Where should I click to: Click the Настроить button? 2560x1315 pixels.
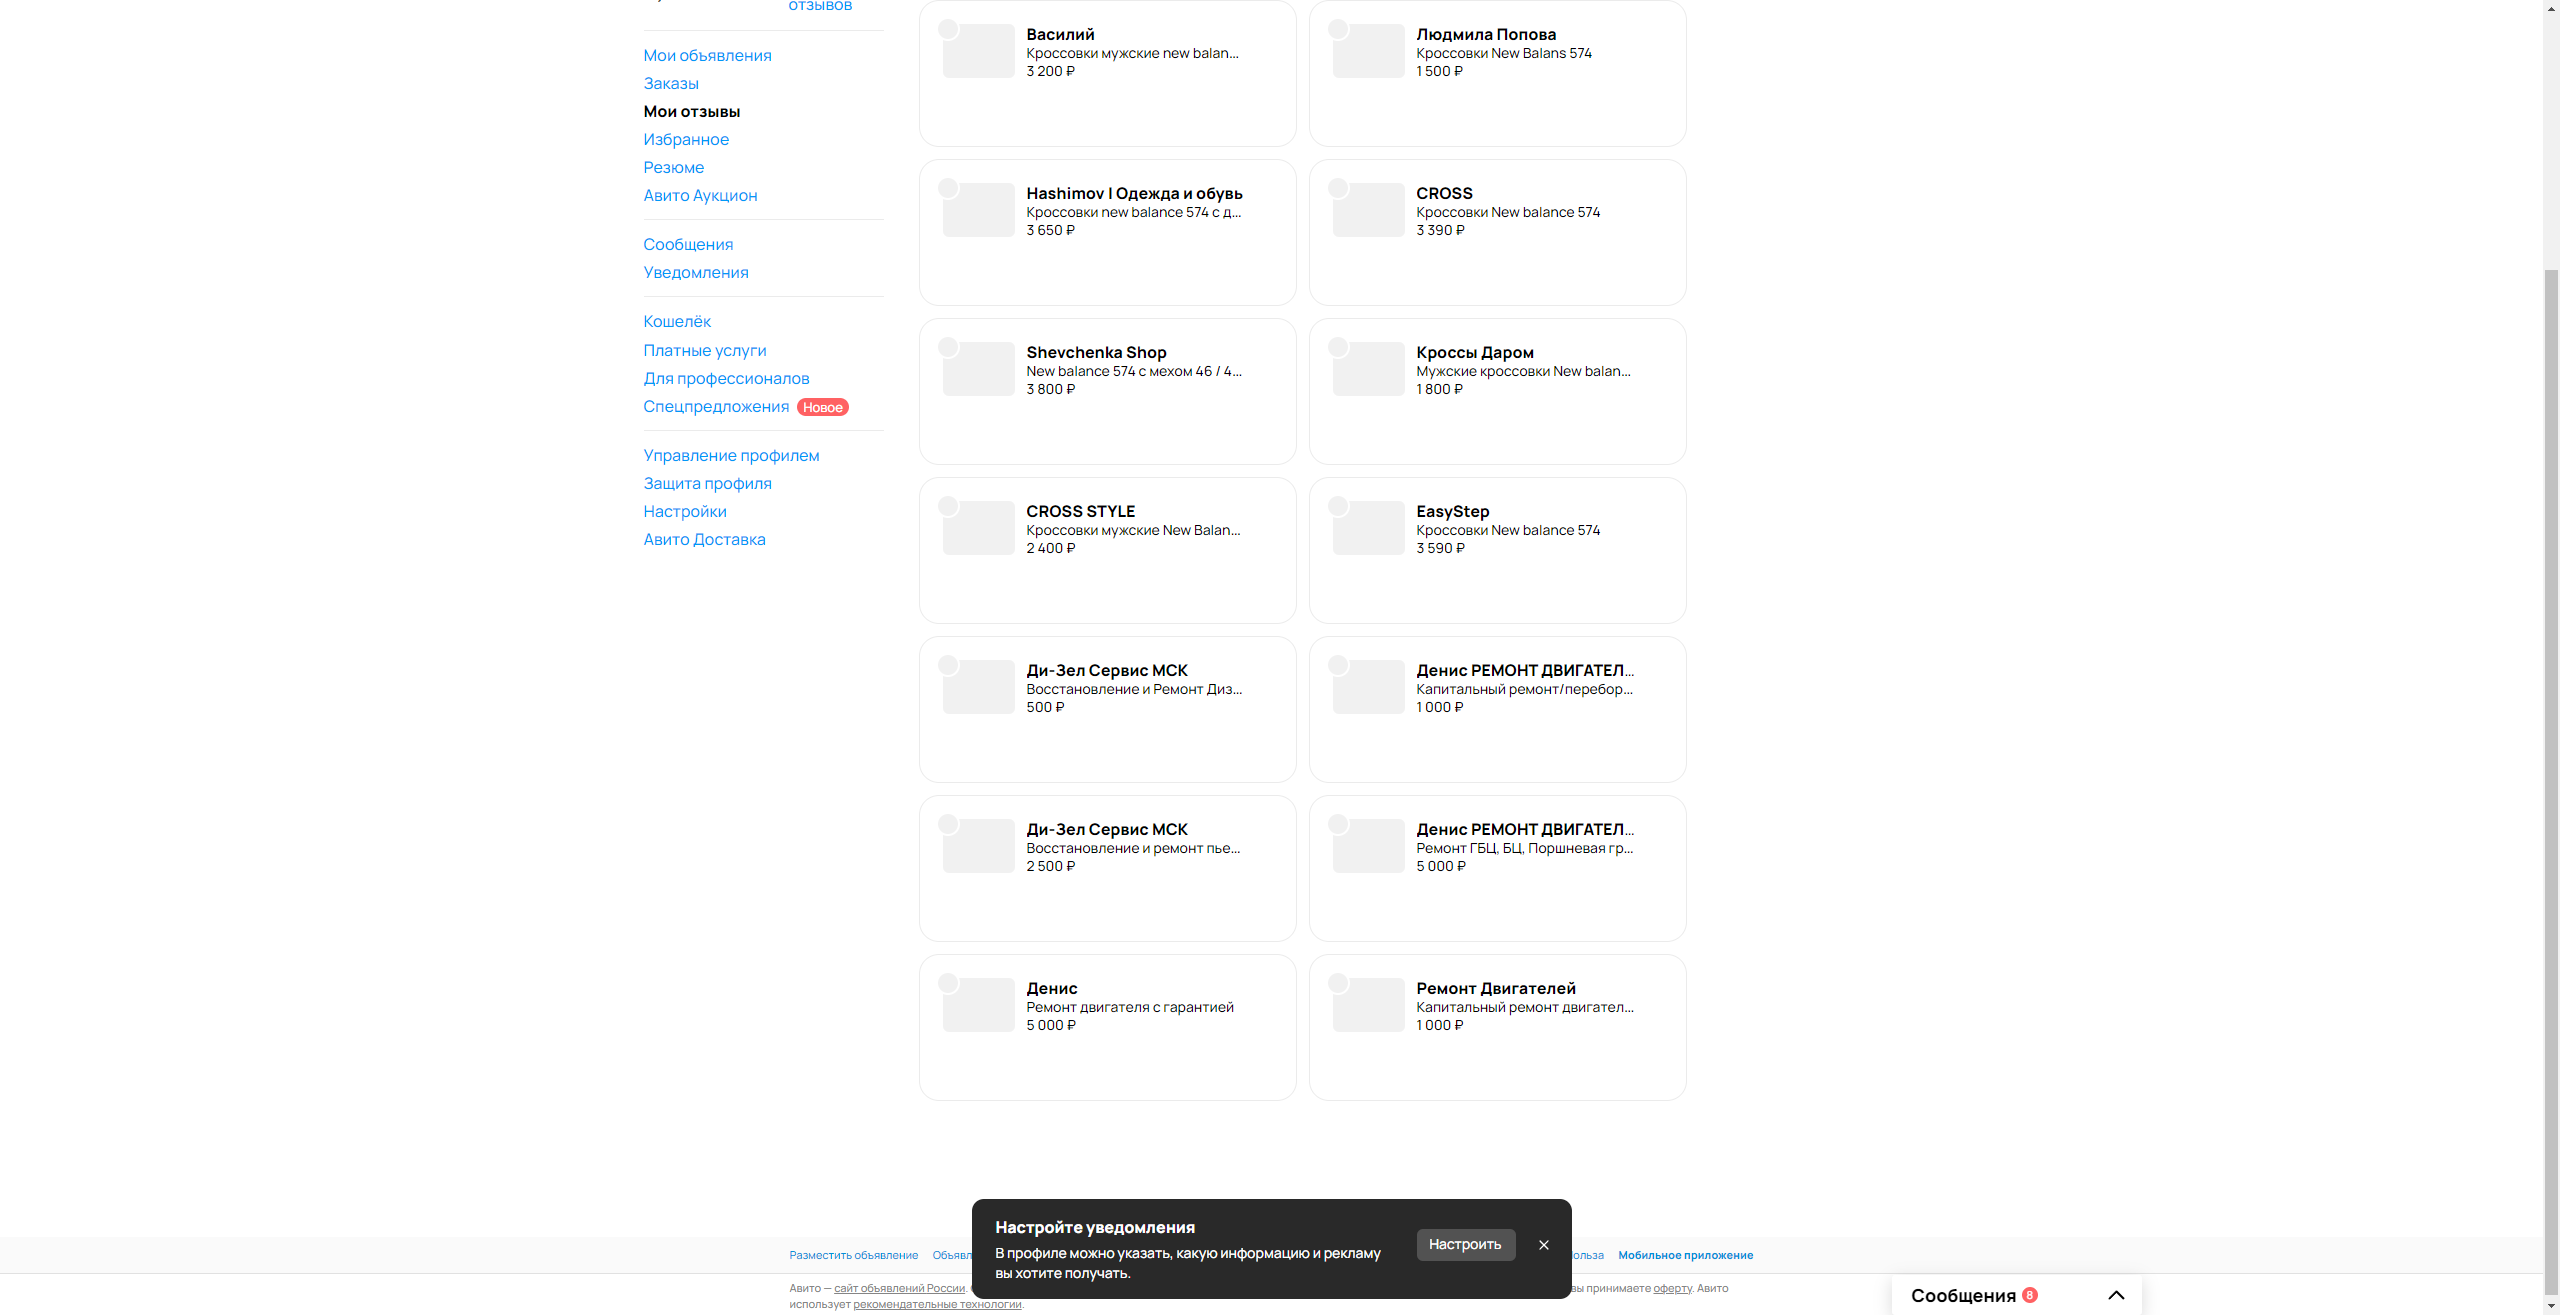(x=1465, y=1244)
